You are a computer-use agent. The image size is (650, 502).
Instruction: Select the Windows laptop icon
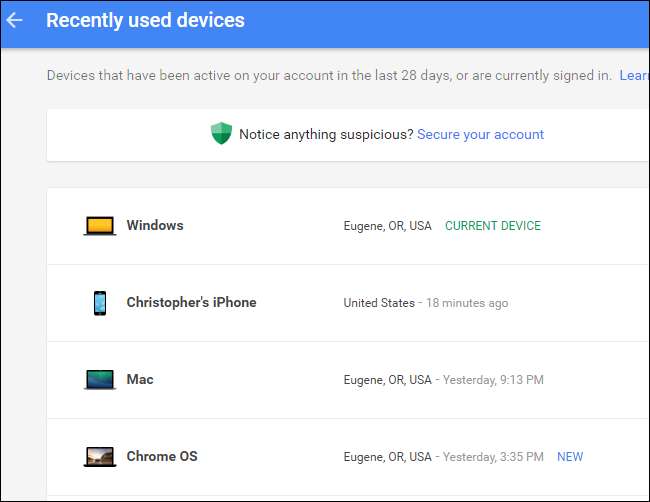[x=99, y=226]
